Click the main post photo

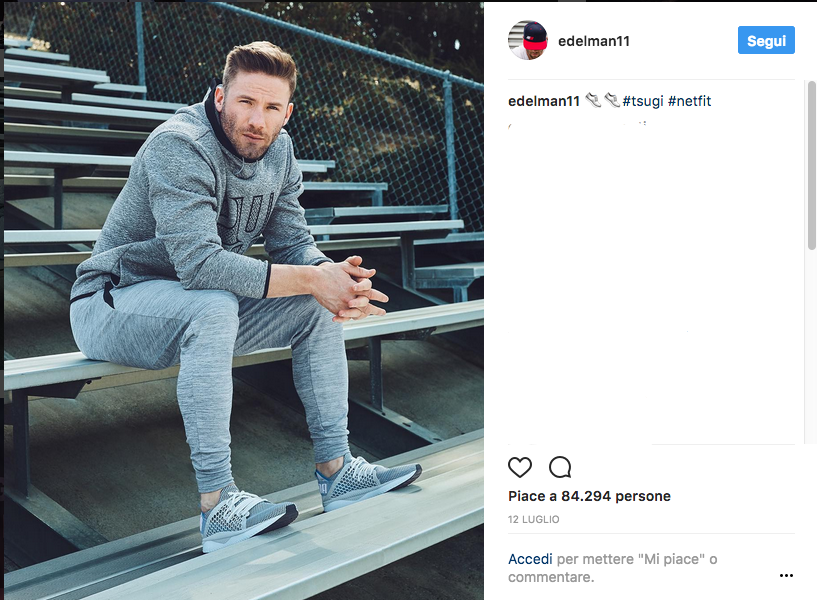[x=244, y=301]
